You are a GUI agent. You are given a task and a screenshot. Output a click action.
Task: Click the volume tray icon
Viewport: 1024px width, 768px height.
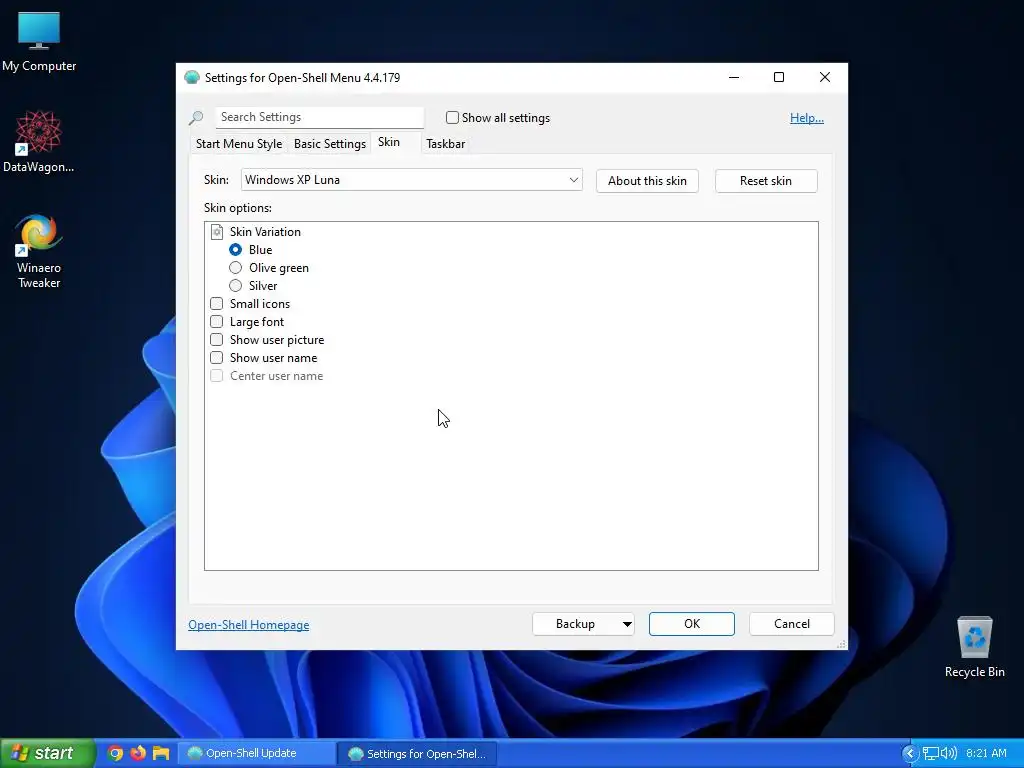(948, 754)
